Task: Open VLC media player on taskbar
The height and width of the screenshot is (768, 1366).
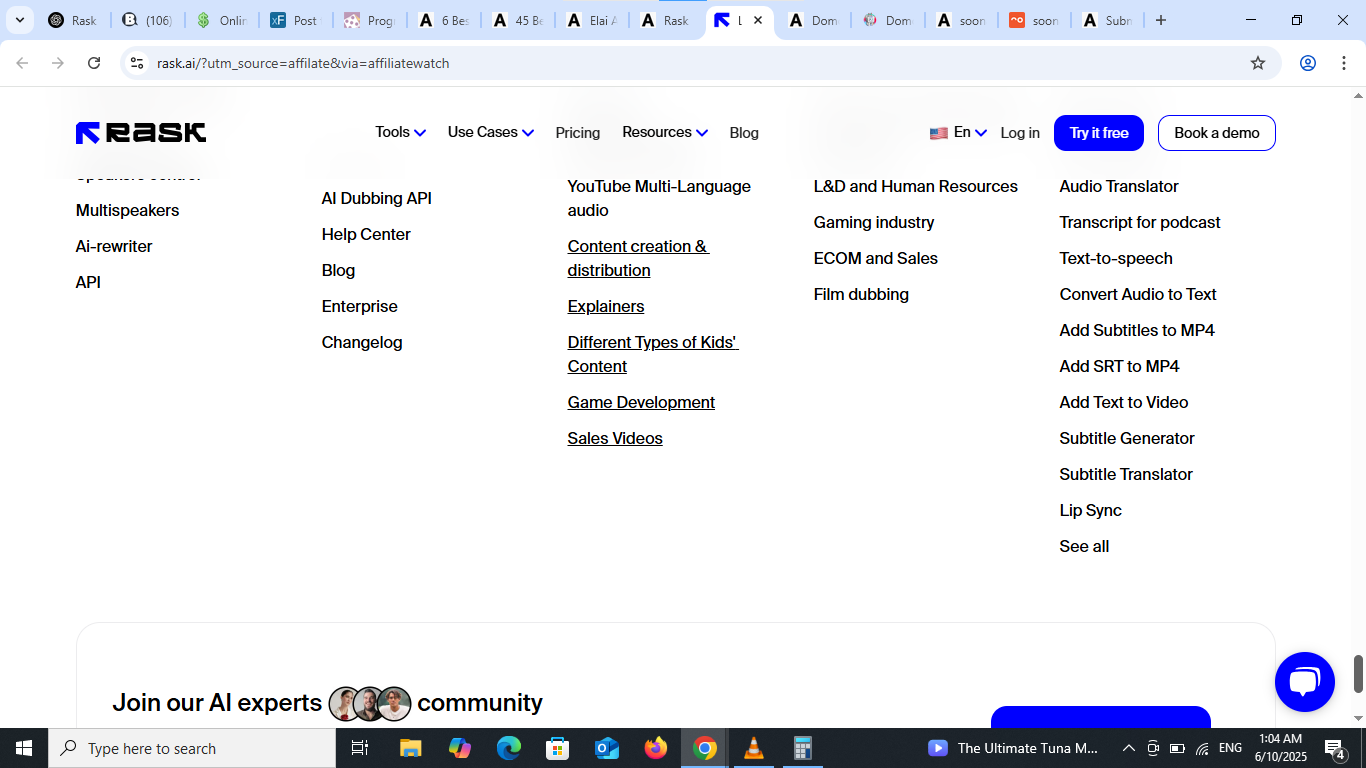Action: (754, 748)
